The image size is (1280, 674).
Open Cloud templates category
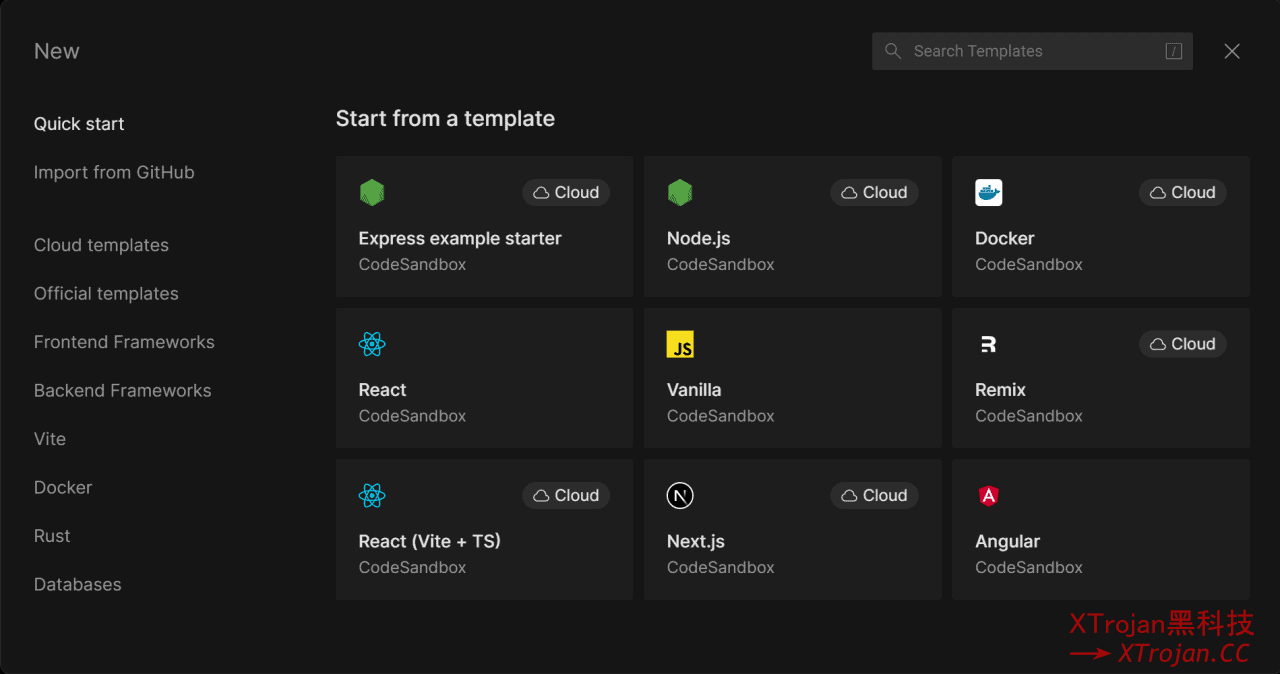coord(101,245)
